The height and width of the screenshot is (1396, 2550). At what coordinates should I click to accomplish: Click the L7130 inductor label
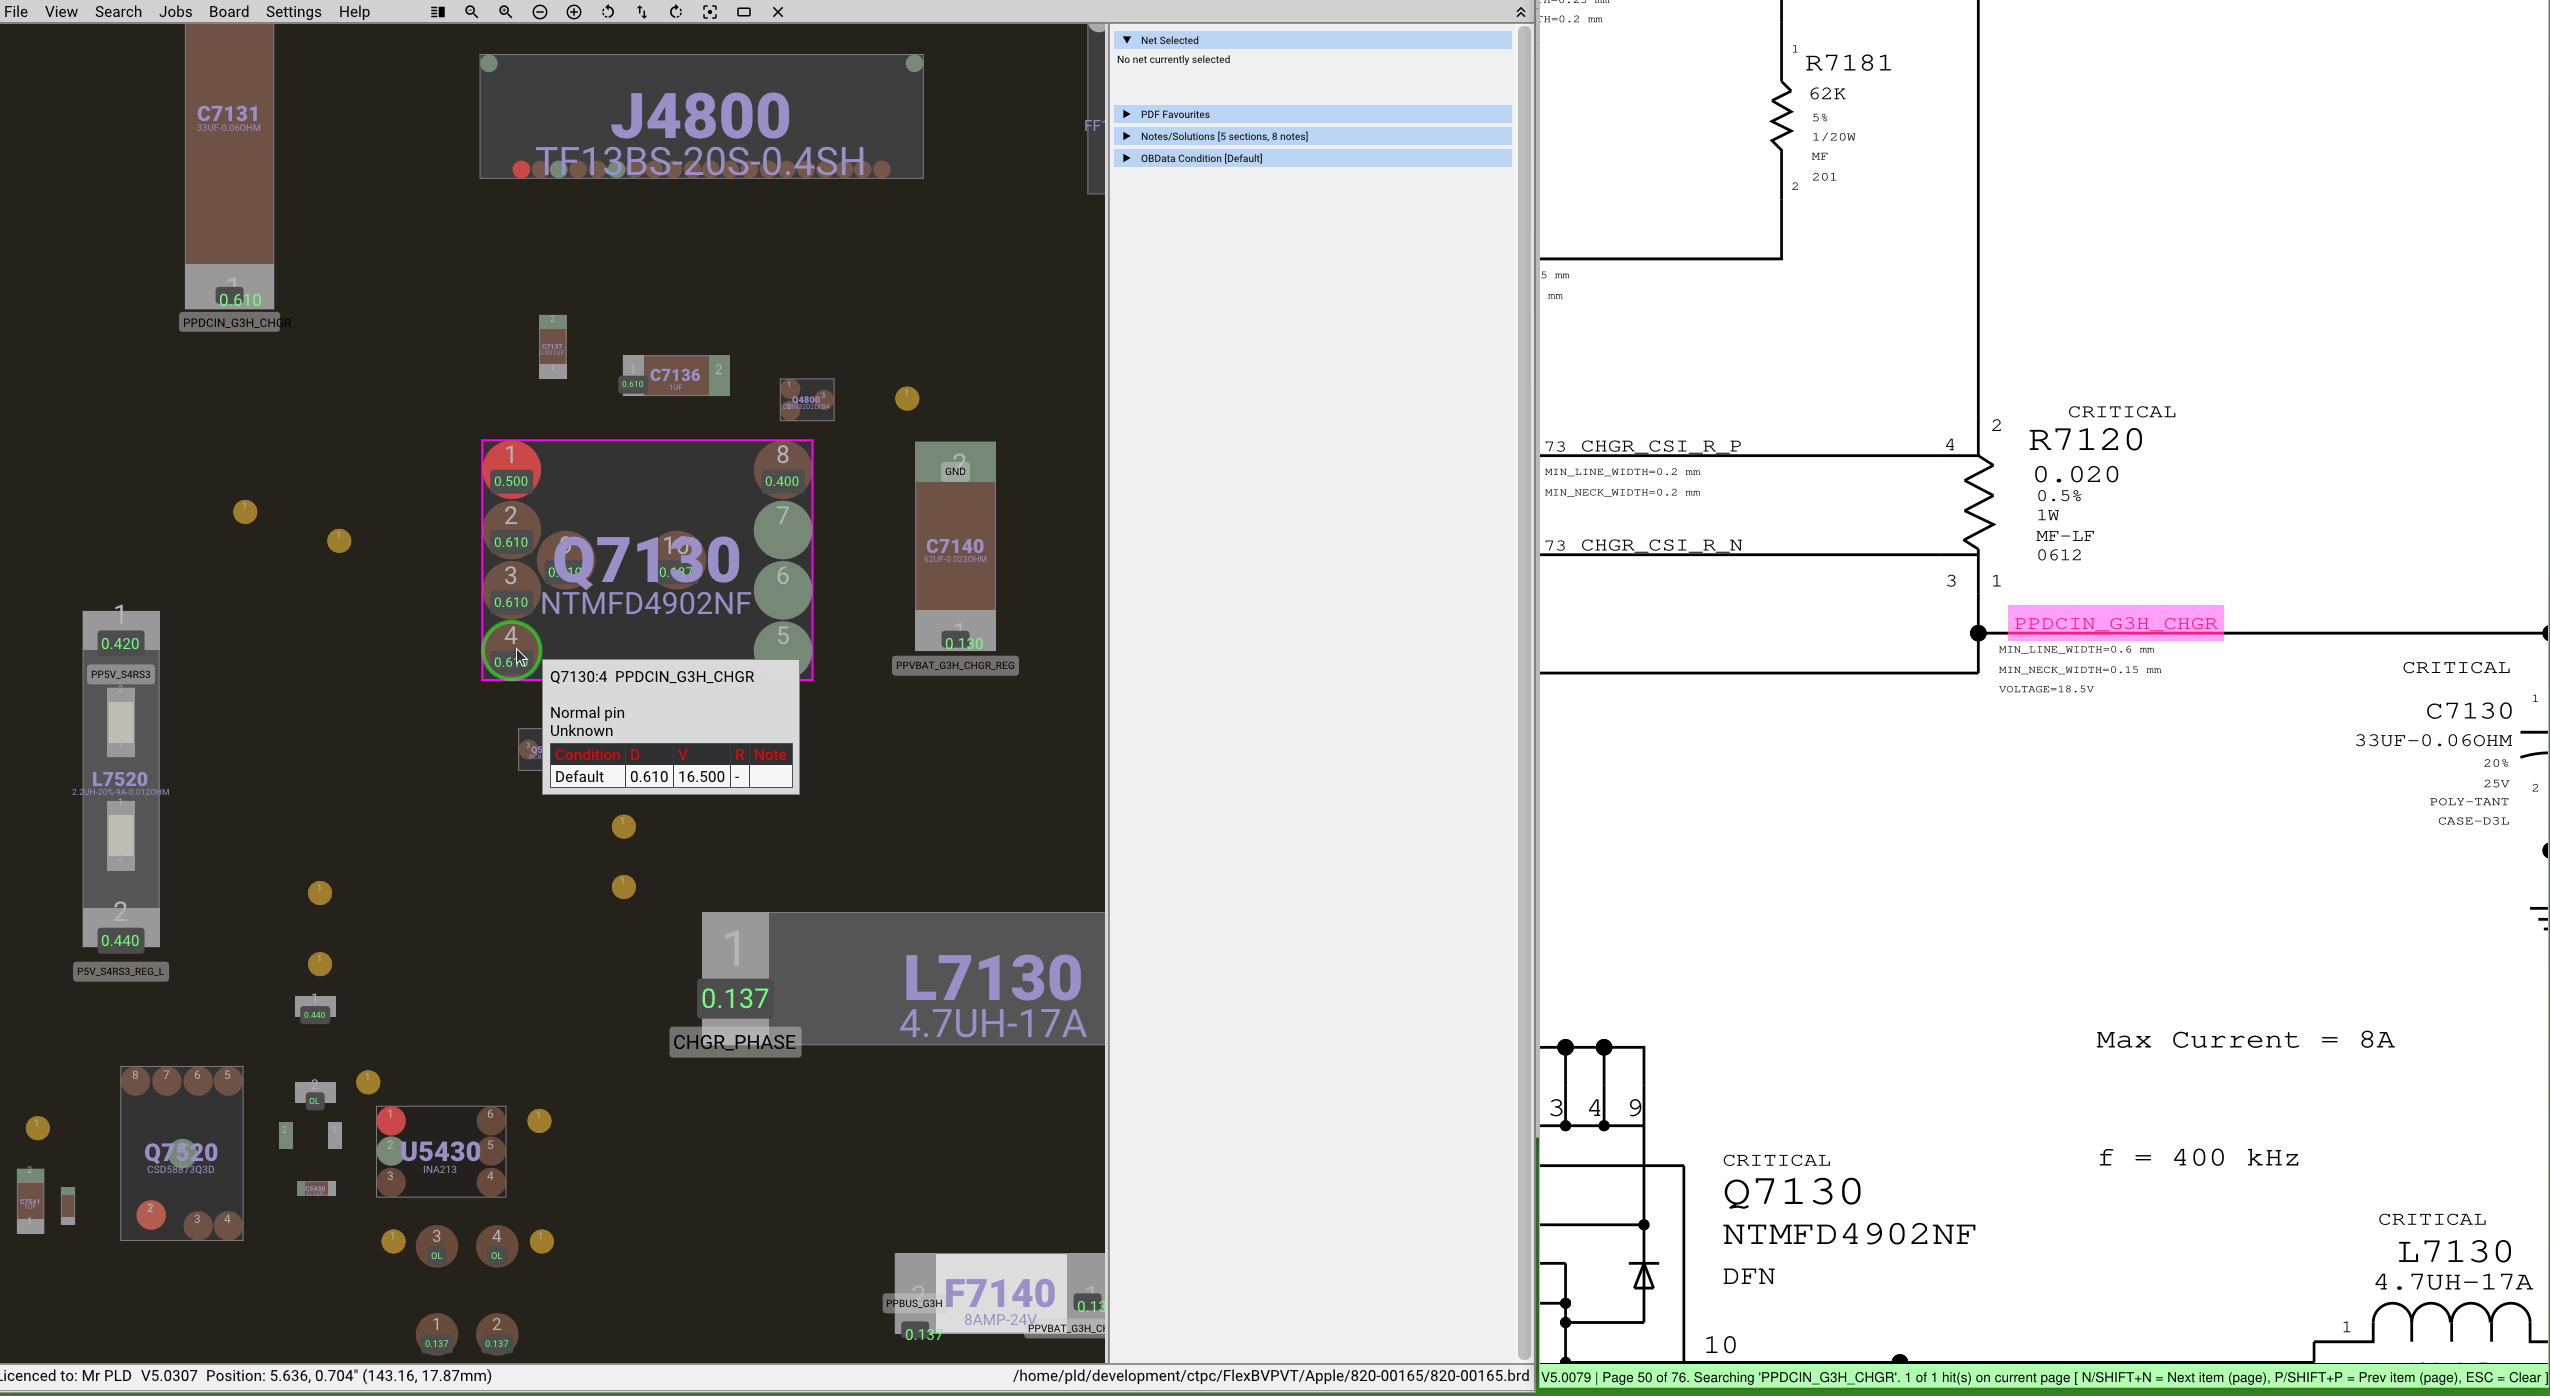[992, 978]
